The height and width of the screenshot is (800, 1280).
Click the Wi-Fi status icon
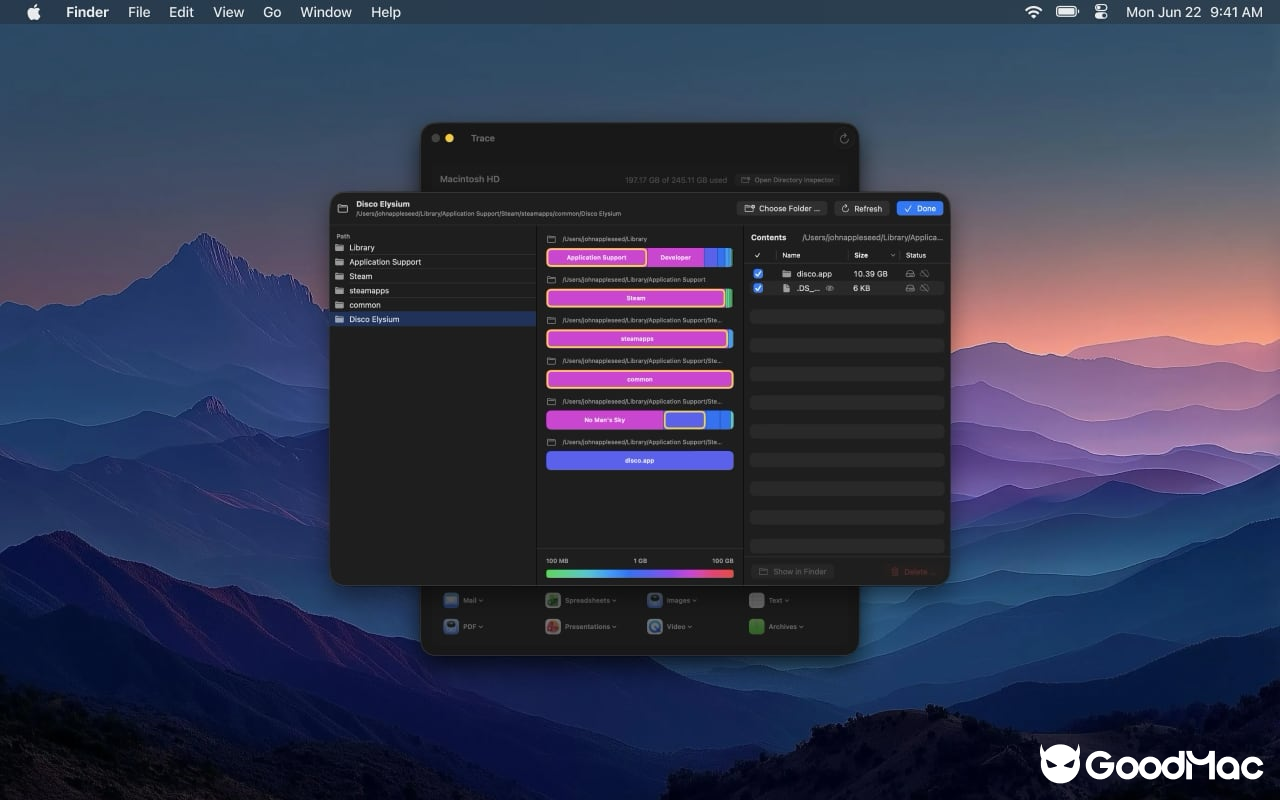(1034, 12)
